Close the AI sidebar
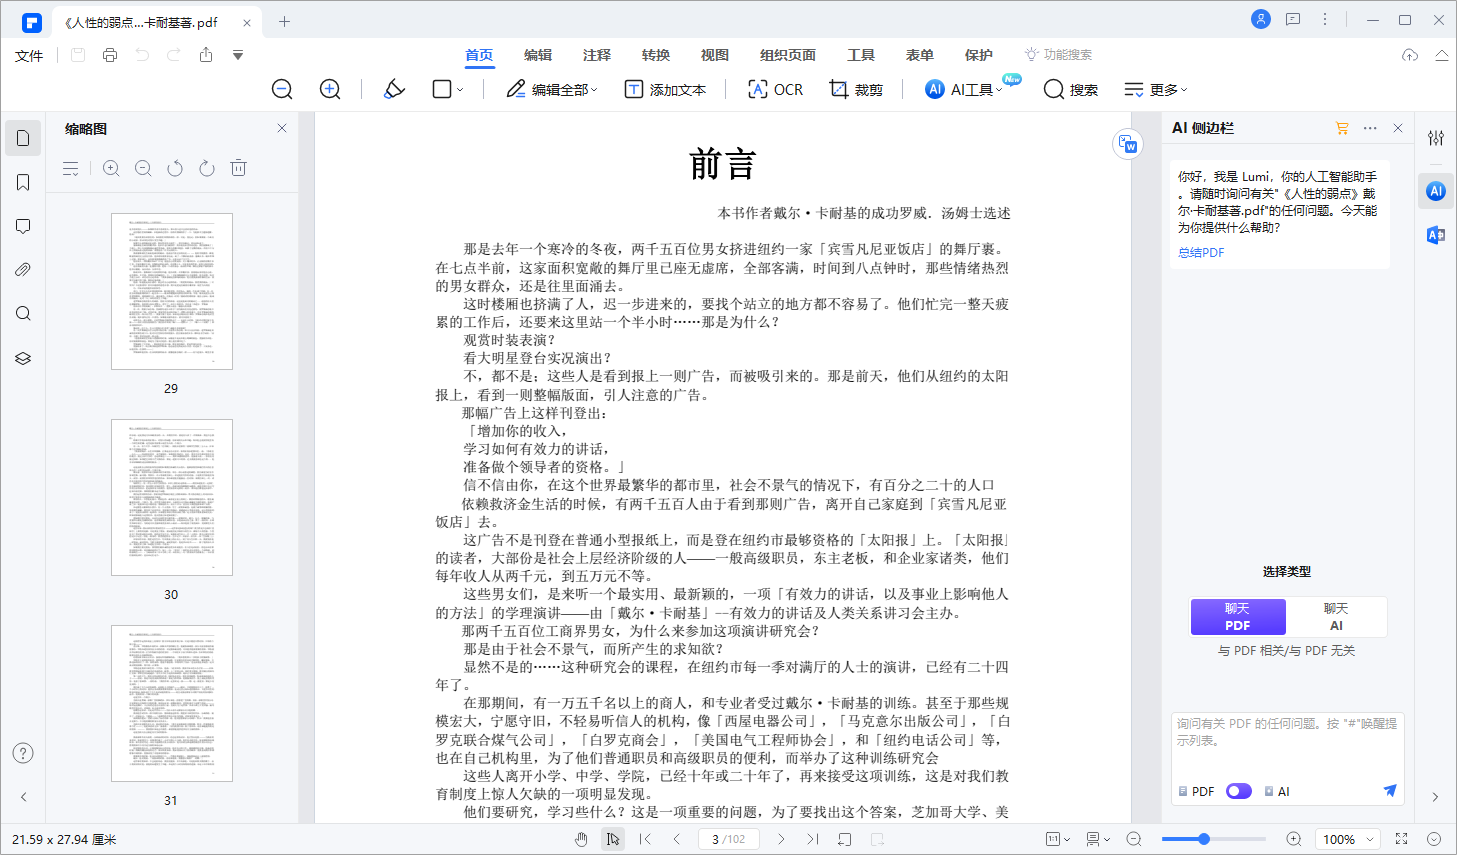Screen dimensions: 1457x855 tap(1398, 128)
